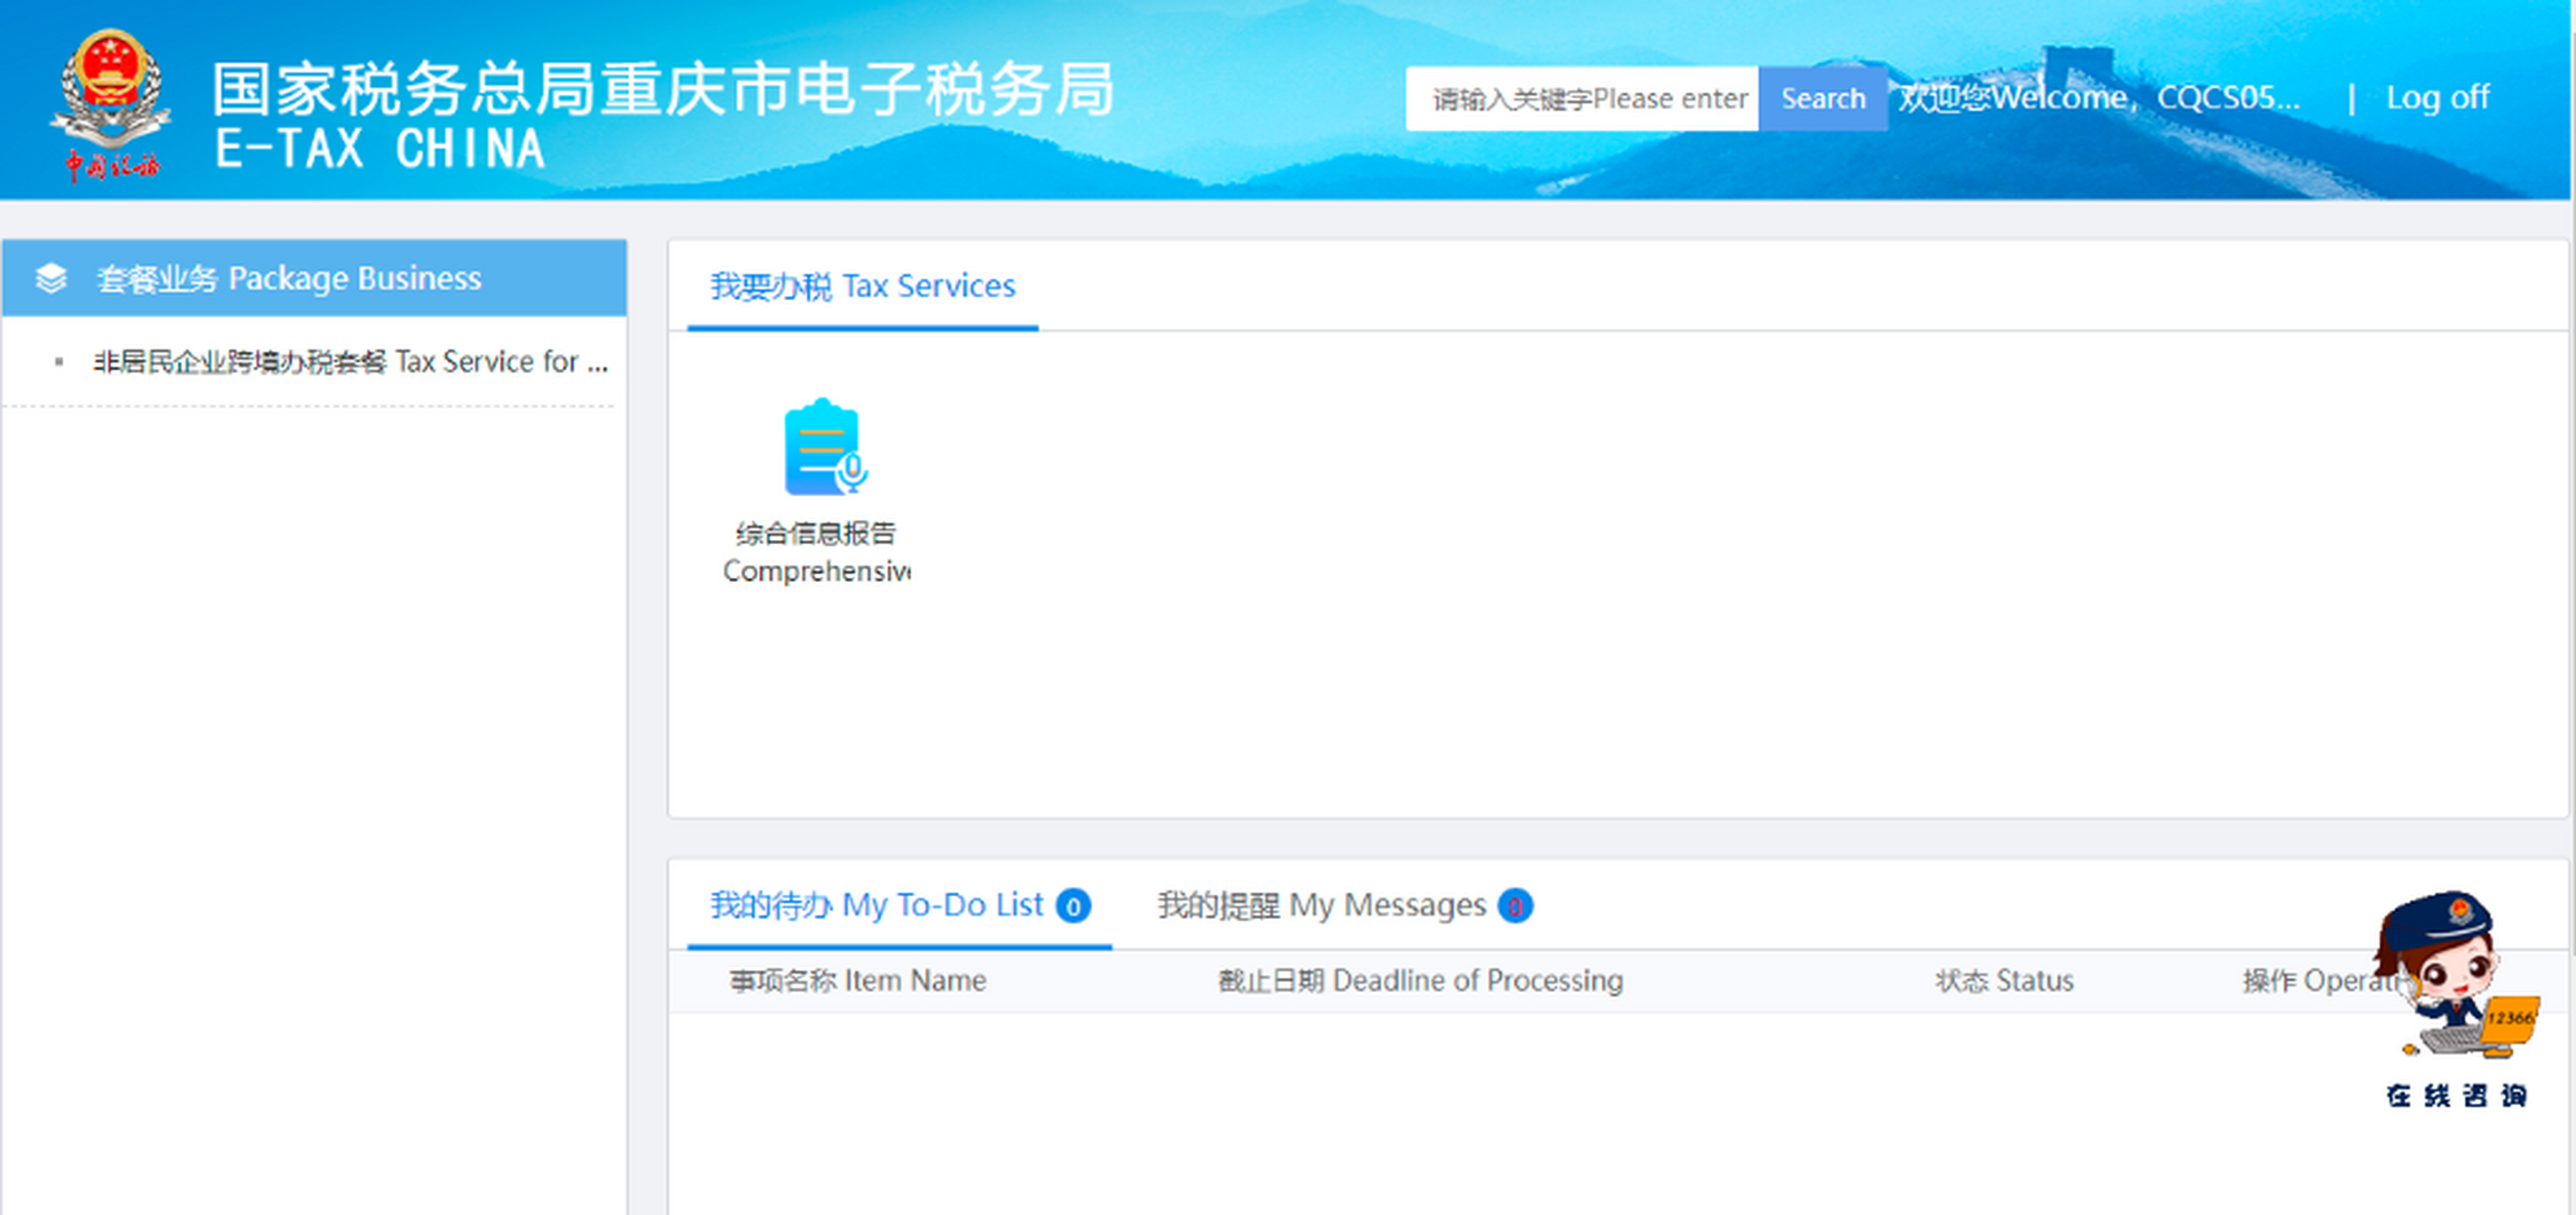Open non-resident enterprise cross-border tax package
Screen dimensions: 2576x1215
[350, 362]
